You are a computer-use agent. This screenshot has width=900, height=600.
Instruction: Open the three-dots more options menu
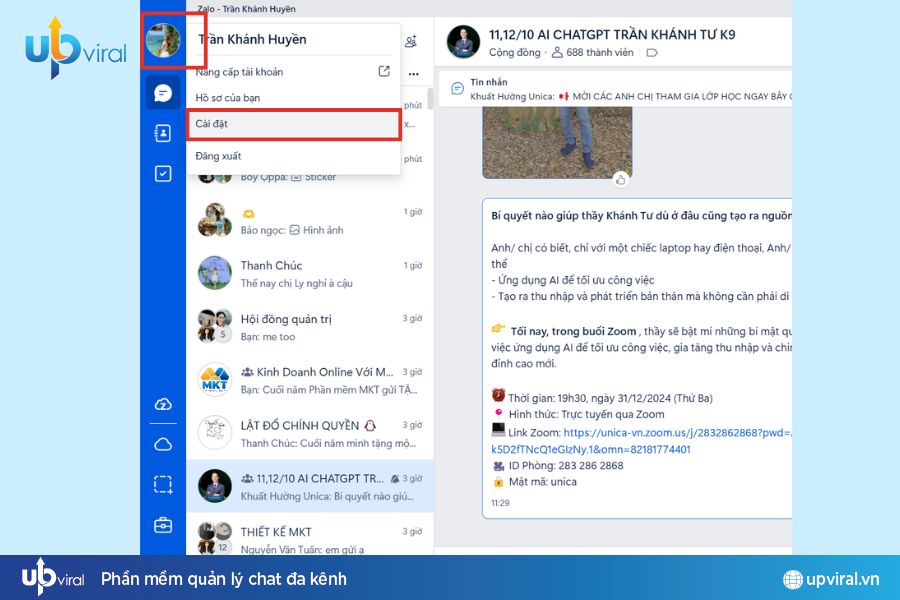tap(413, 73)
